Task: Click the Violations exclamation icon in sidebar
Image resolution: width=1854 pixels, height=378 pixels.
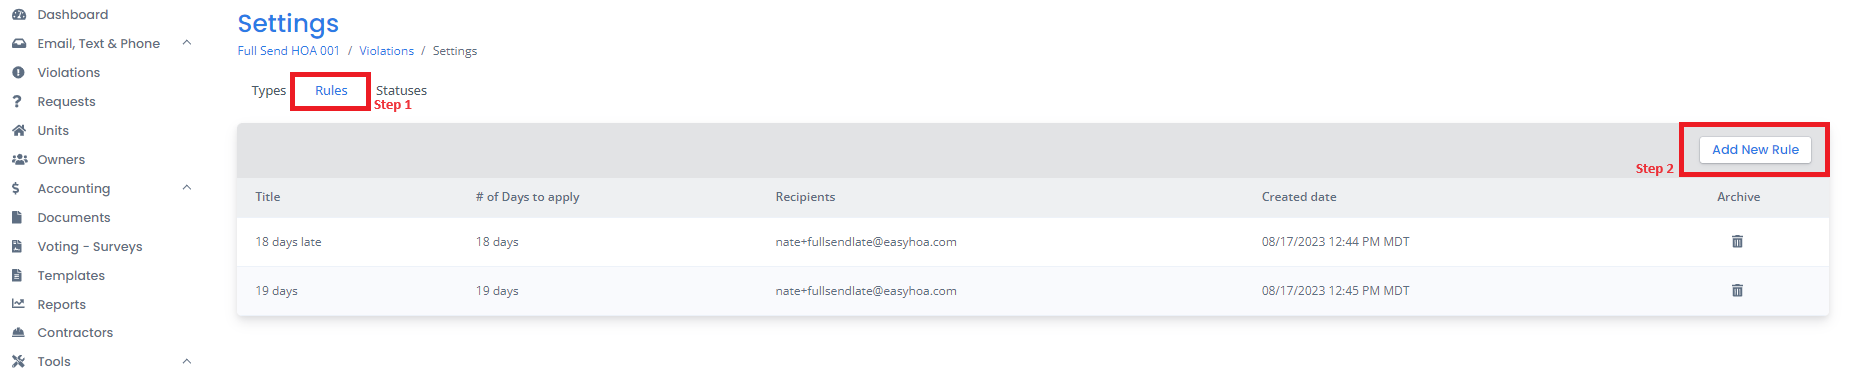Action: pos(18,73)
